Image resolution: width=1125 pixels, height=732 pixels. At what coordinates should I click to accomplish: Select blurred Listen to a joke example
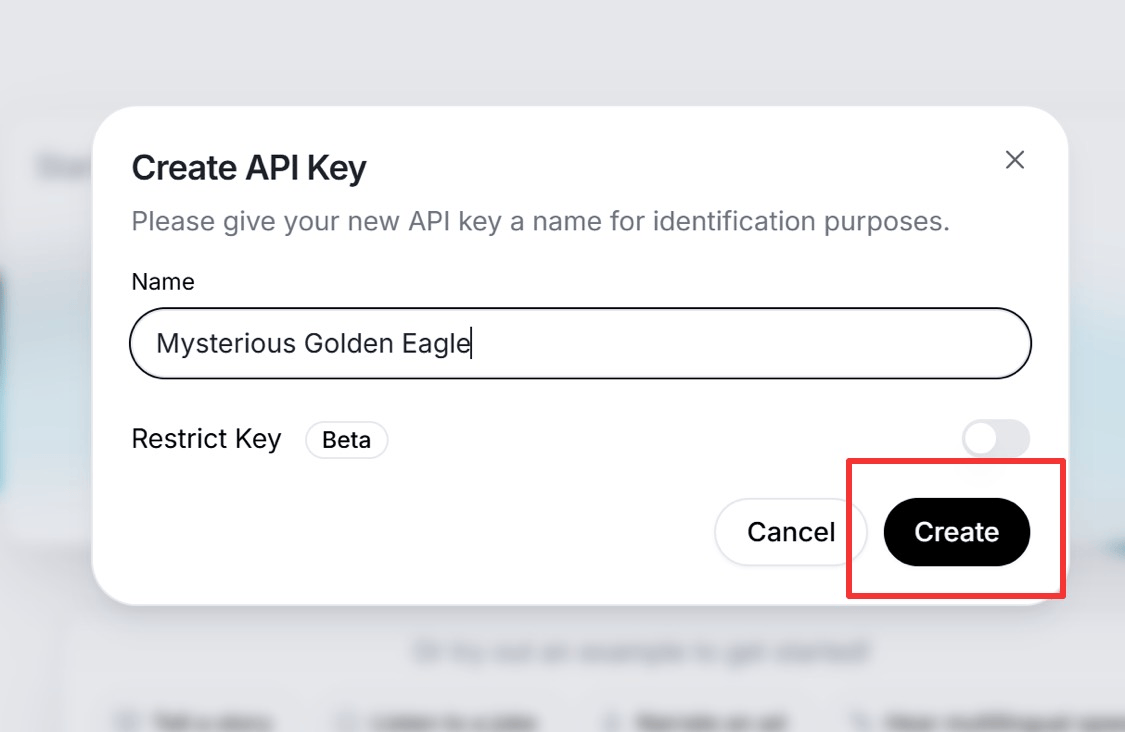[x=454, y=719]
